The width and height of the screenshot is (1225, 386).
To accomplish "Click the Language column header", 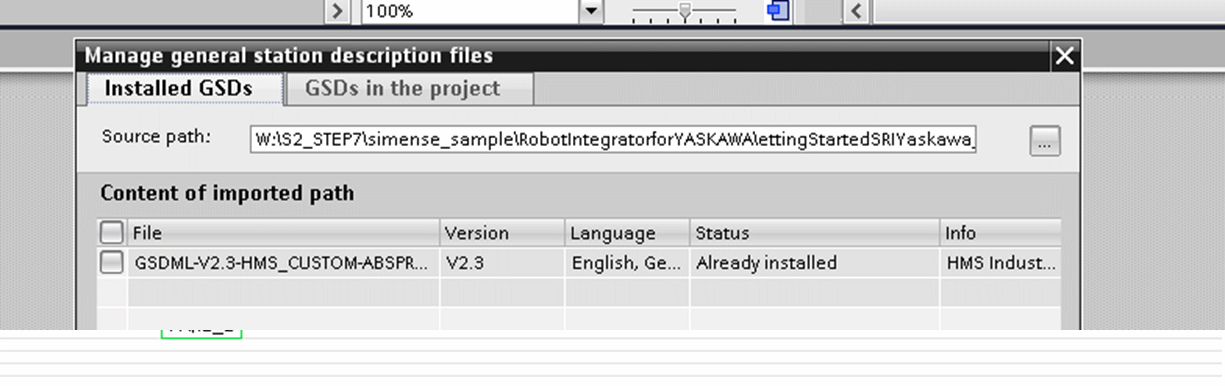I will pyautogui.click(x=627, y=233).
